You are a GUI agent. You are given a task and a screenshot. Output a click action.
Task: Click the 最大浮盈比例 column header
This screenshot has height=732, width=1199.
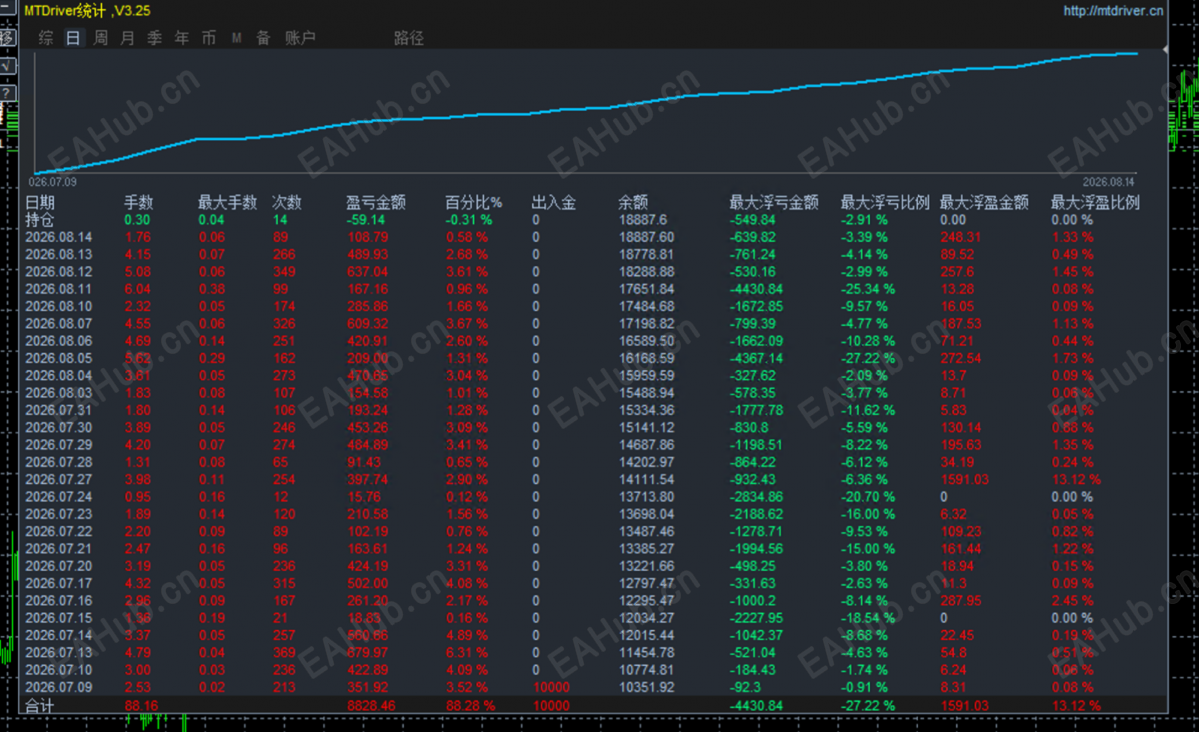(1095, 203)
